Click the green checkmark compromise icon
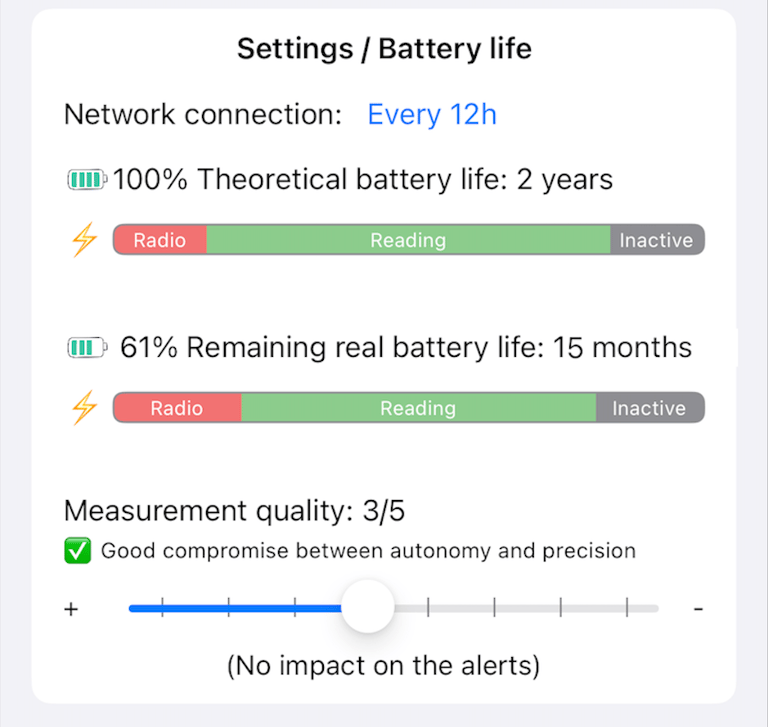 [x=78, y=551]
